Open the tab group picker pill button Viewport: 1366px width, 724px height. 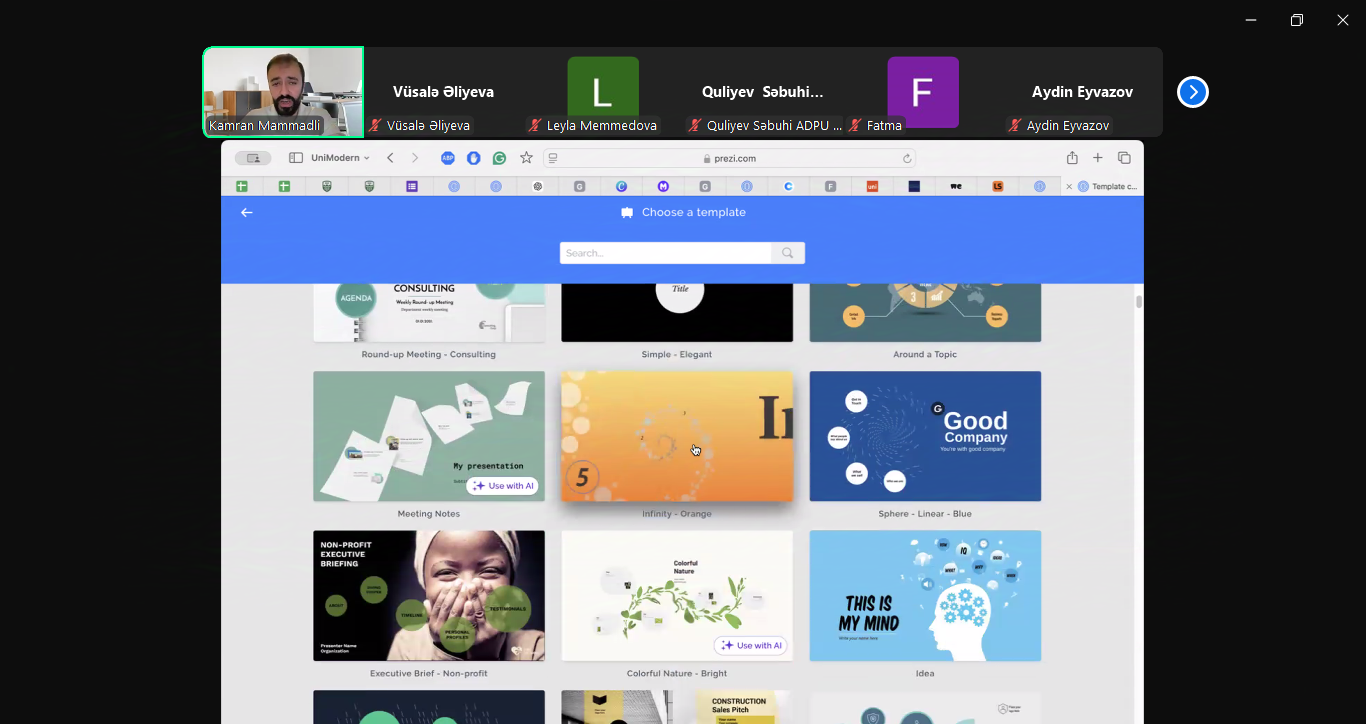point(253,158)
